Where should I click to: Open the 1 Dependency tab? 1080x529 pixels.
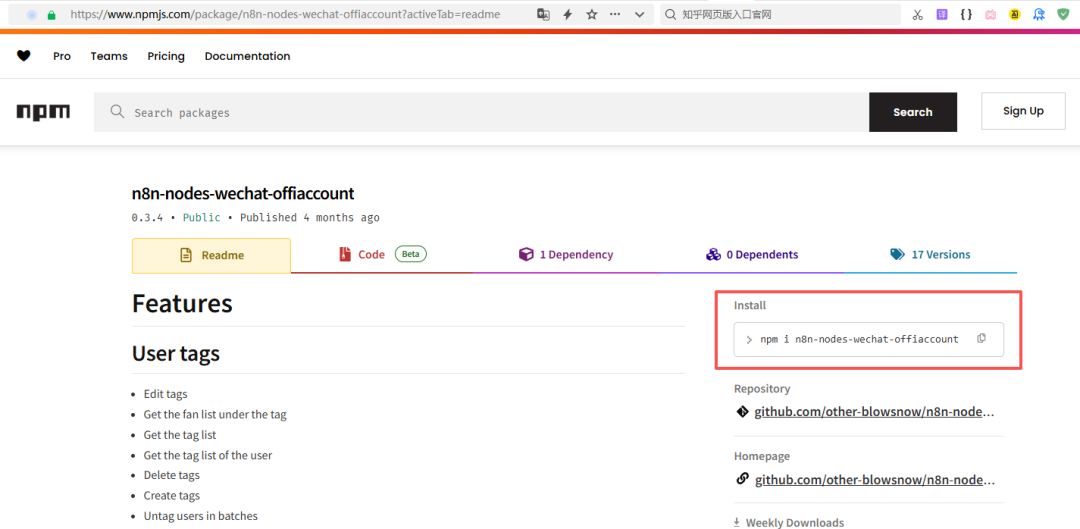565,255
